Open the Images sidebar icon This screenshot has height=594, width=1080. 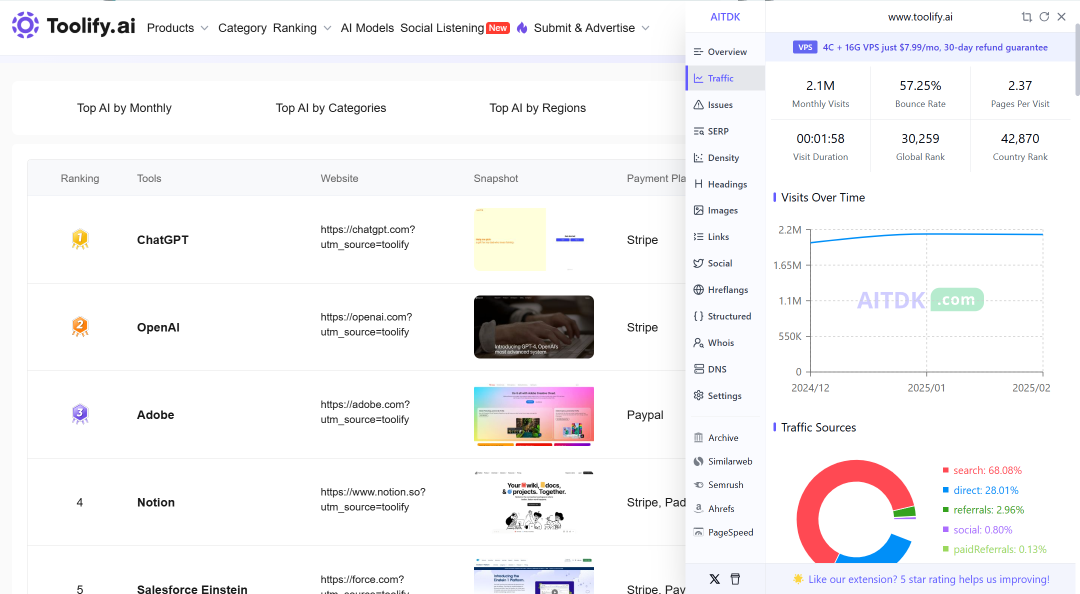(698, 210)
